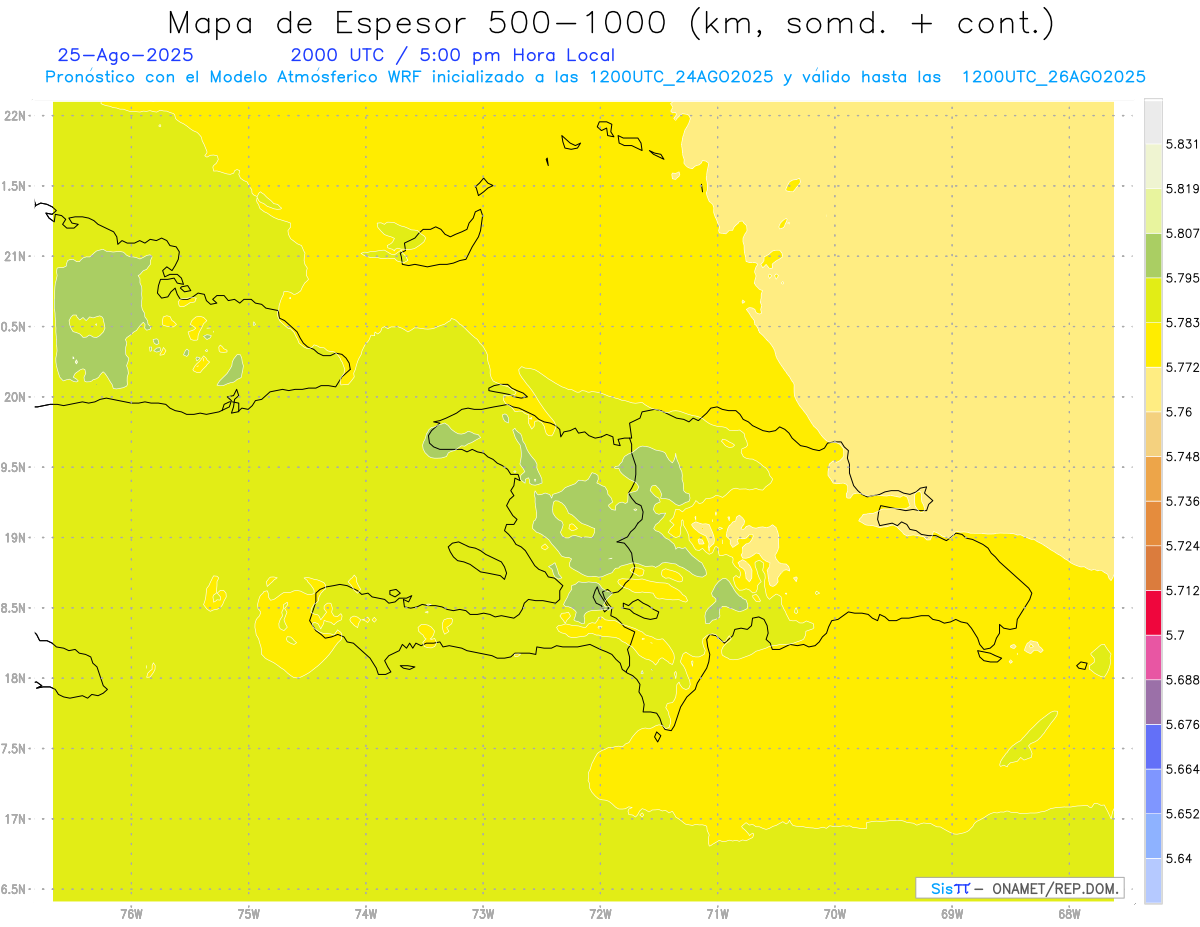Viewport: 1200px width, 927px height.
Task: Click the legend value 5.783
Action: pyautogui.click(x=1182, y=323)
